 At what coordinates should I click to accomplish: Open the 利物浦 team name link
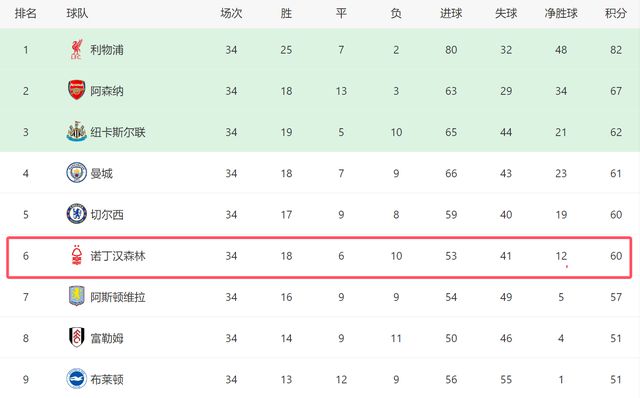tap(107, 50)
